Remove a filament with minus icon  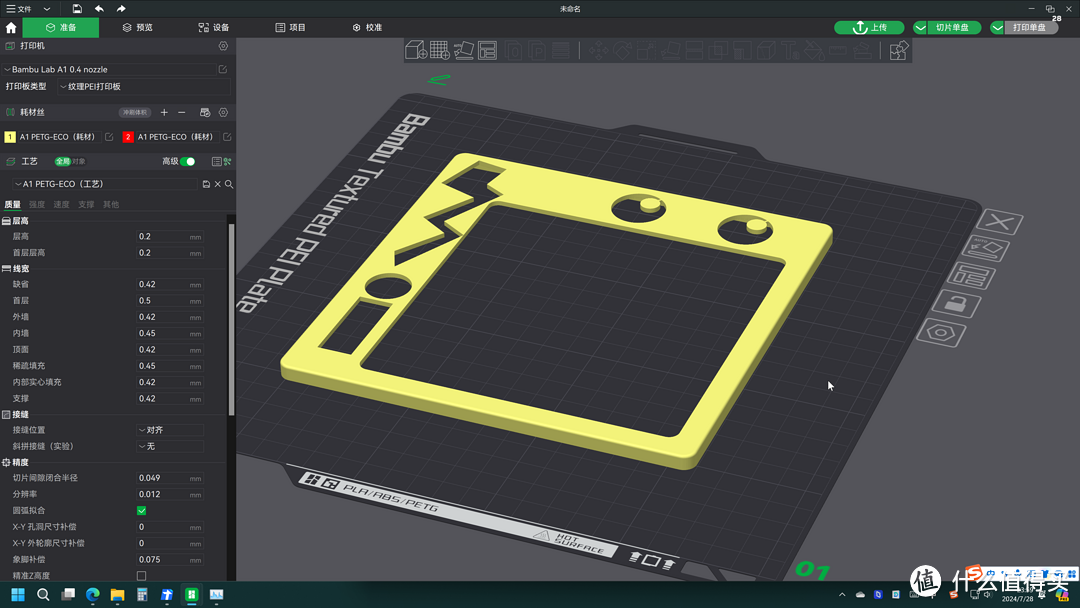(x=182, y=112)
